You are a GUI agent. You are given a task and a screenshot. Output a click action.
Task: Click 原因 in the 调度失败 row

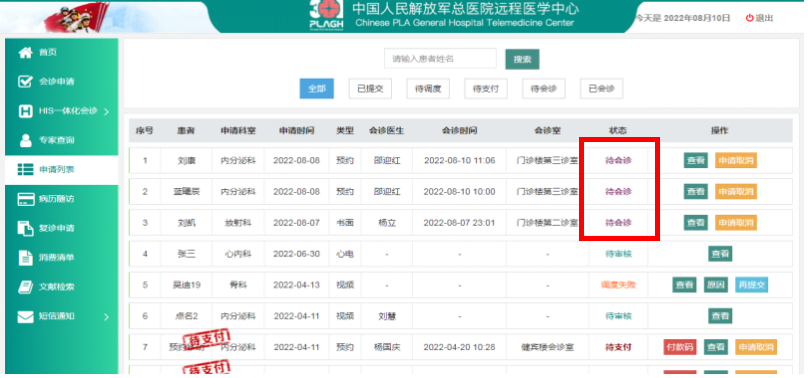pos(716,285)
